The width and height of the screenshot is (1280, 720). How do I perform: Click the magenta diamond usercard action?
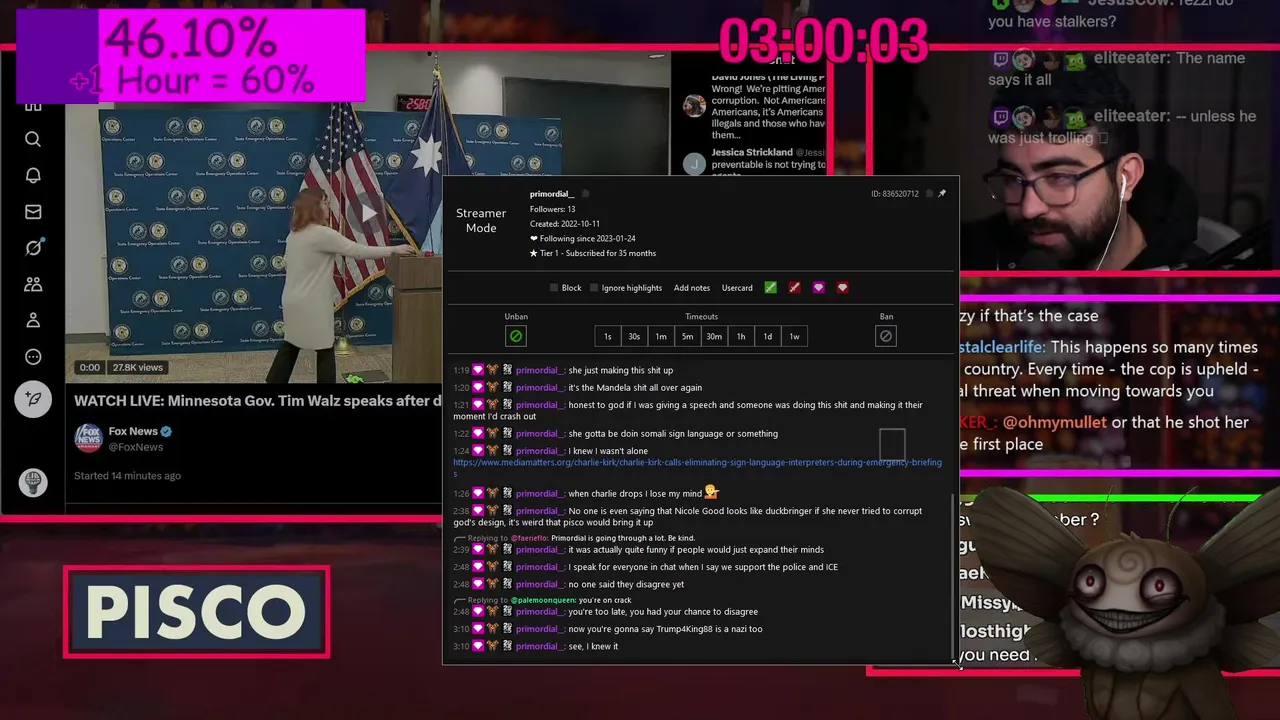coord(819,288)
